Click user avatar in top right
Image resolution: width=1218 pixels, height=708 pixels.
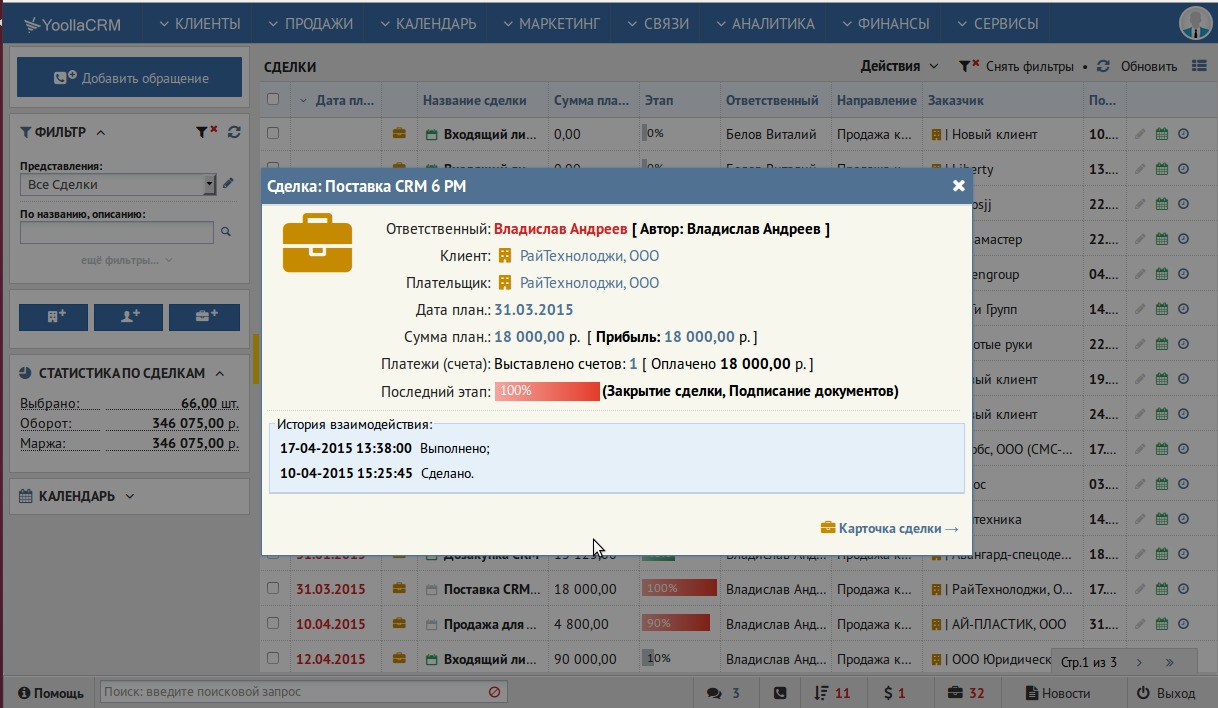pyautogui.click(x=1196, y=23)
